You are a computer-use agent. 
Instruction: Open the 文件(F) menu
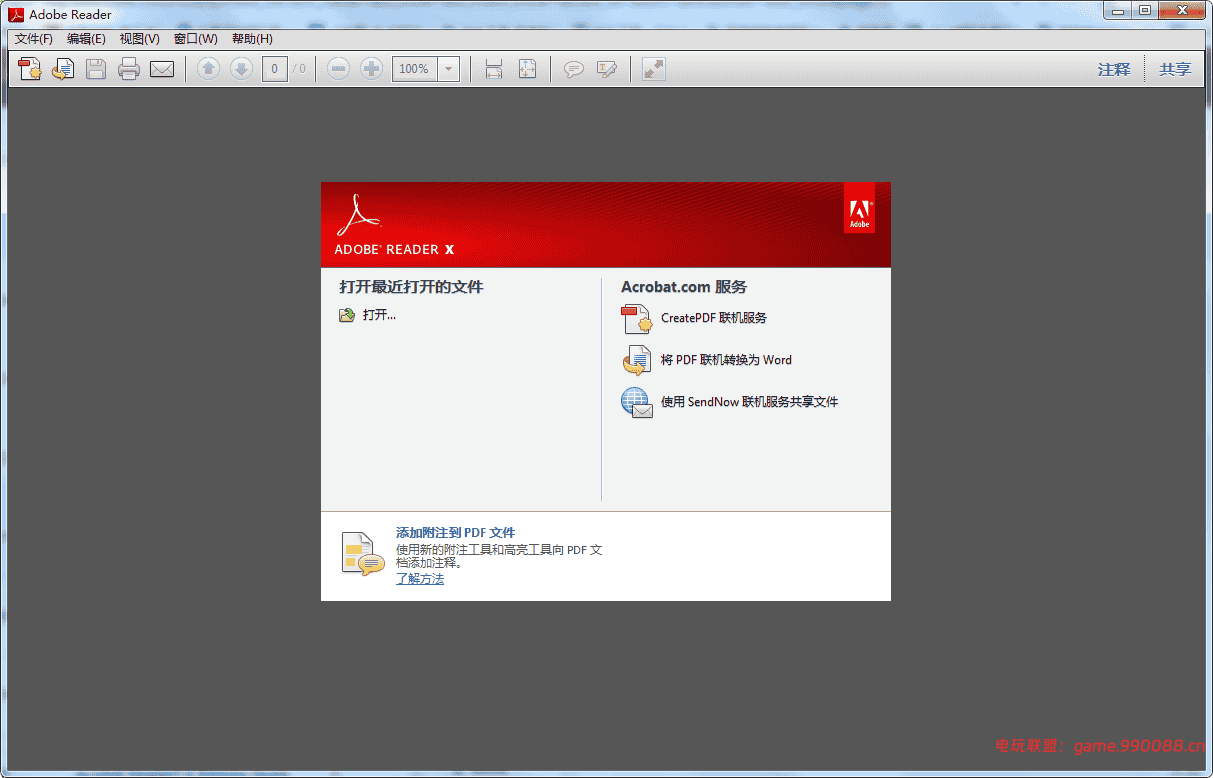[x=32, y=38]
